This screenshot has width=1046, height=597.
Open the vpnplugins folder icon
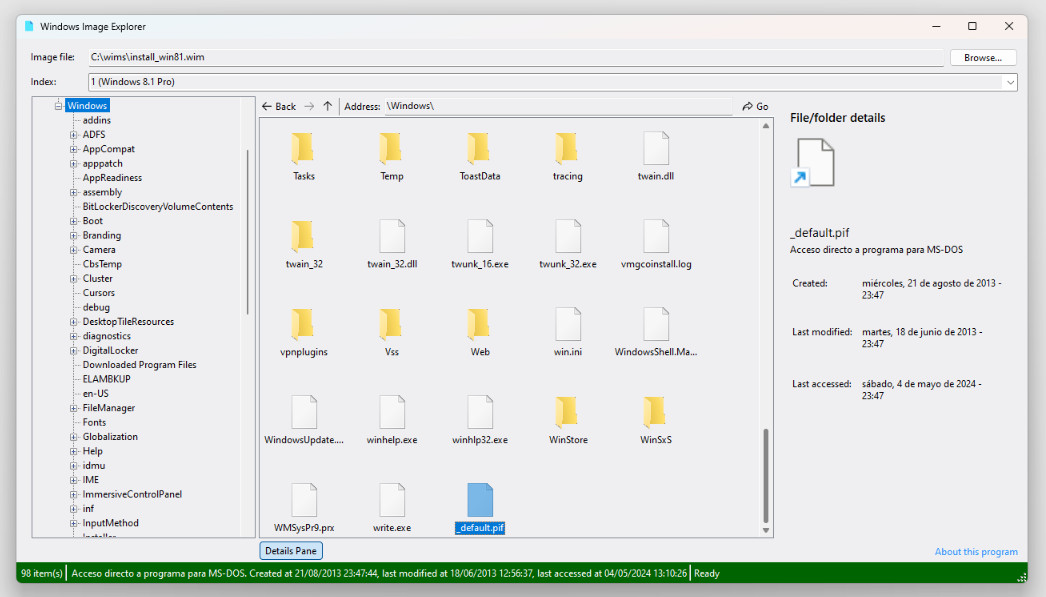pos(303,324)
